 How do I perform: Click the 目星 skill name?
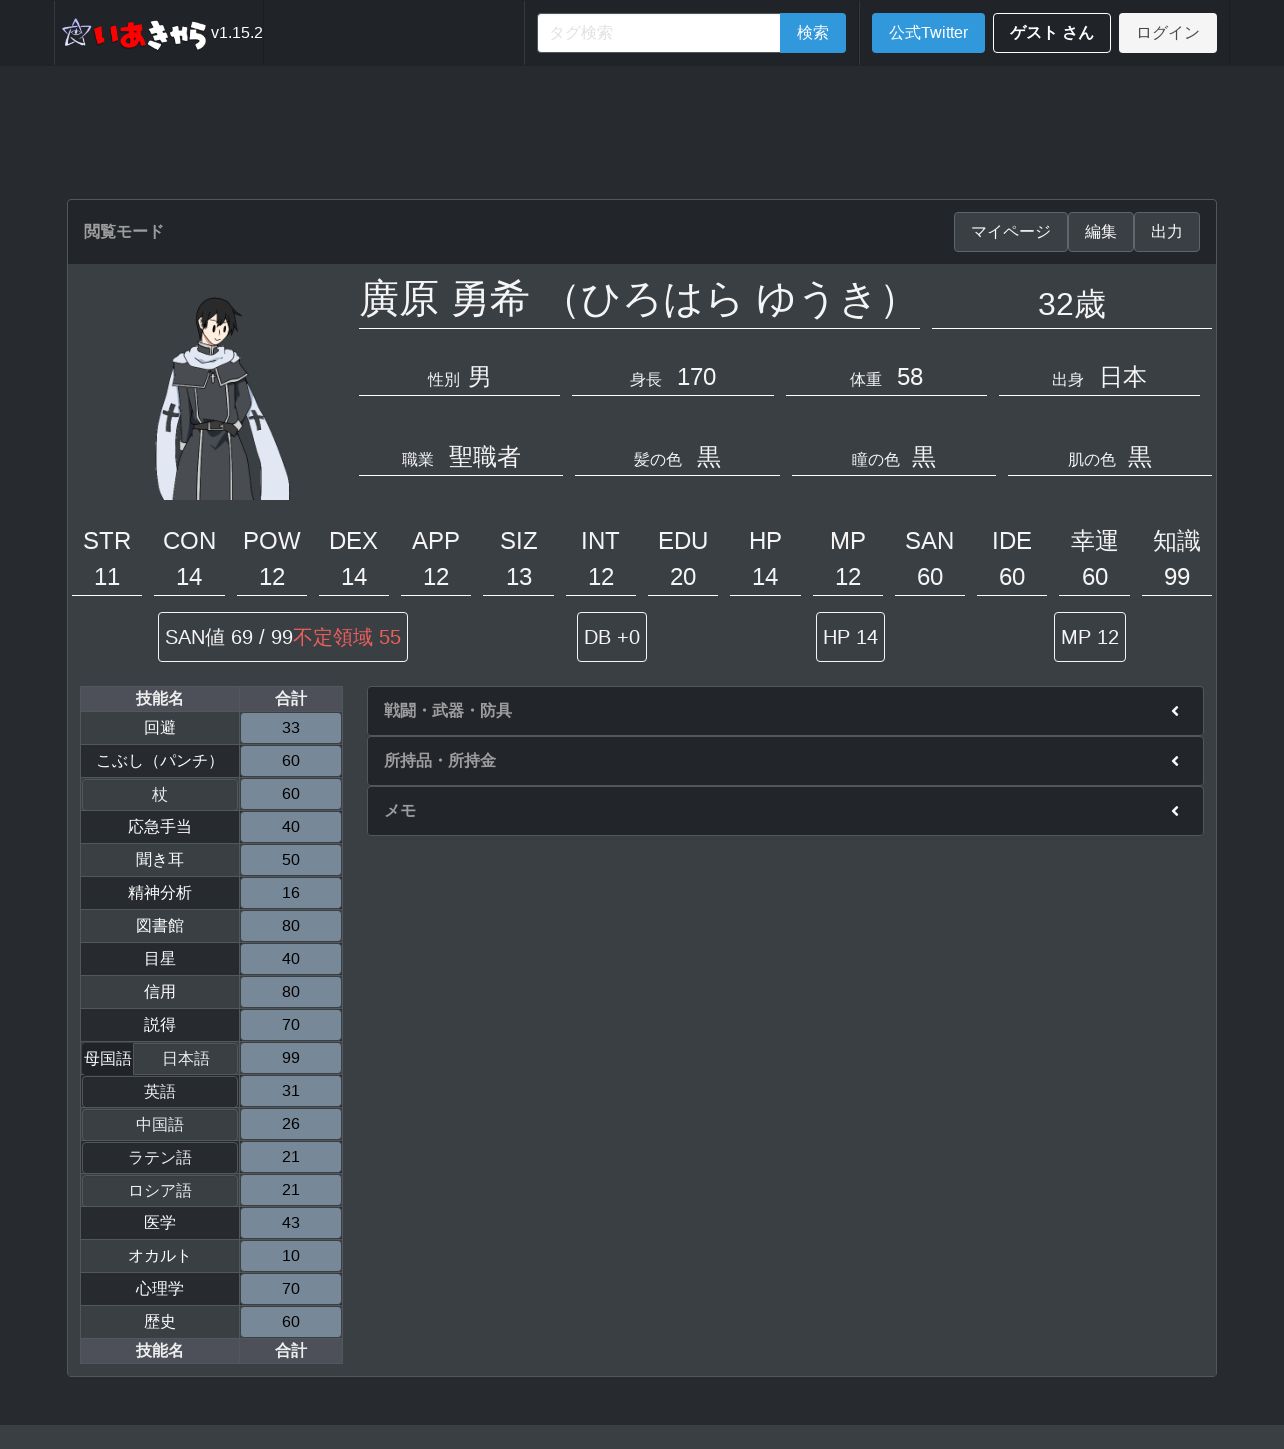tap(160, 959)
